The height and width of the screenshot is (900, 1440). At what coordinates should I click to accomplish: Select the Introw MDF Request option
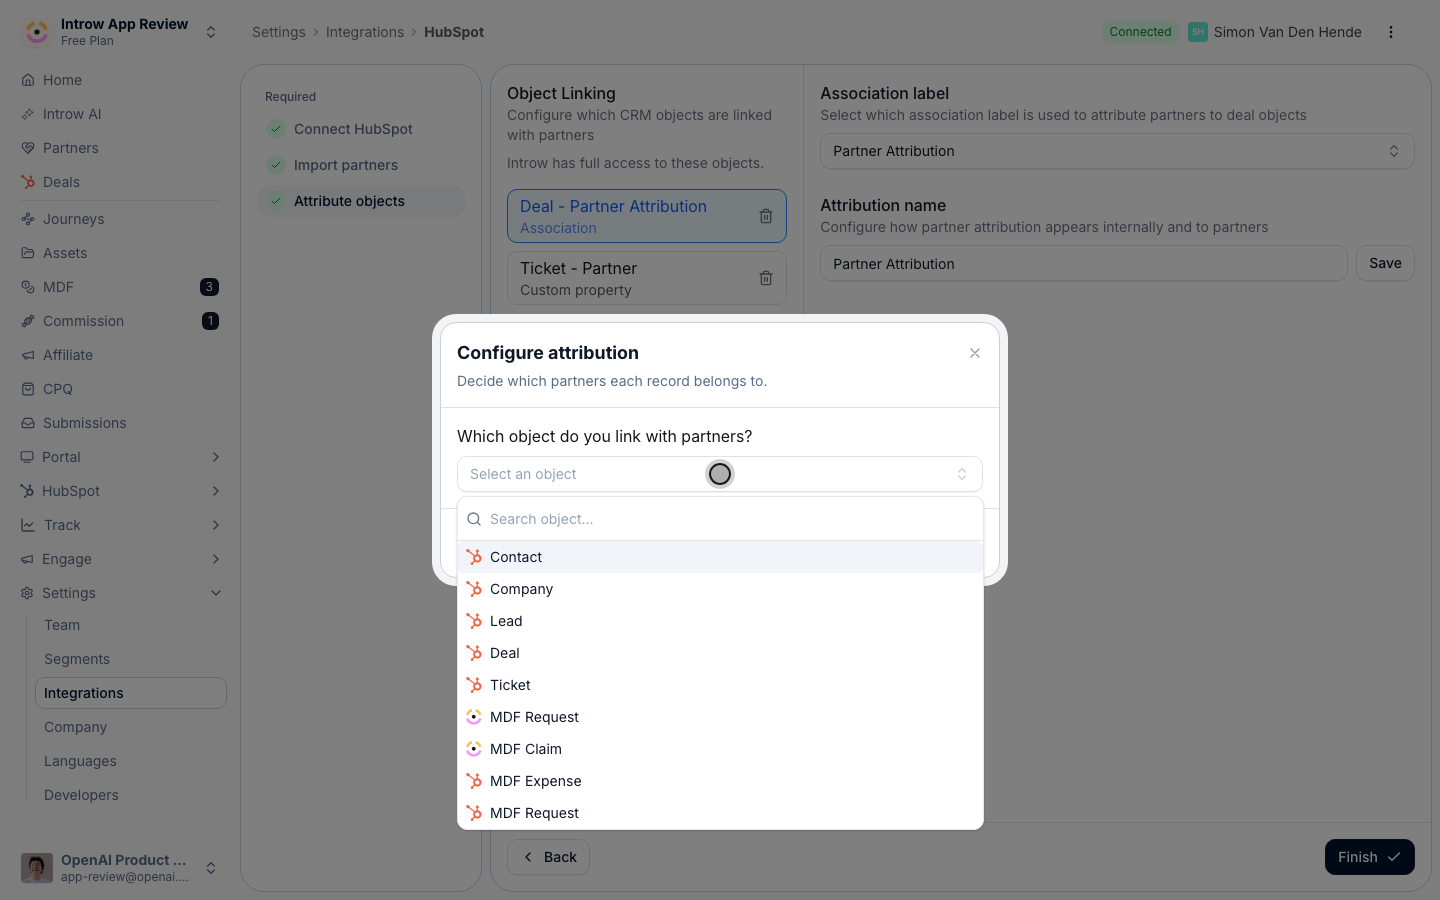720,717
